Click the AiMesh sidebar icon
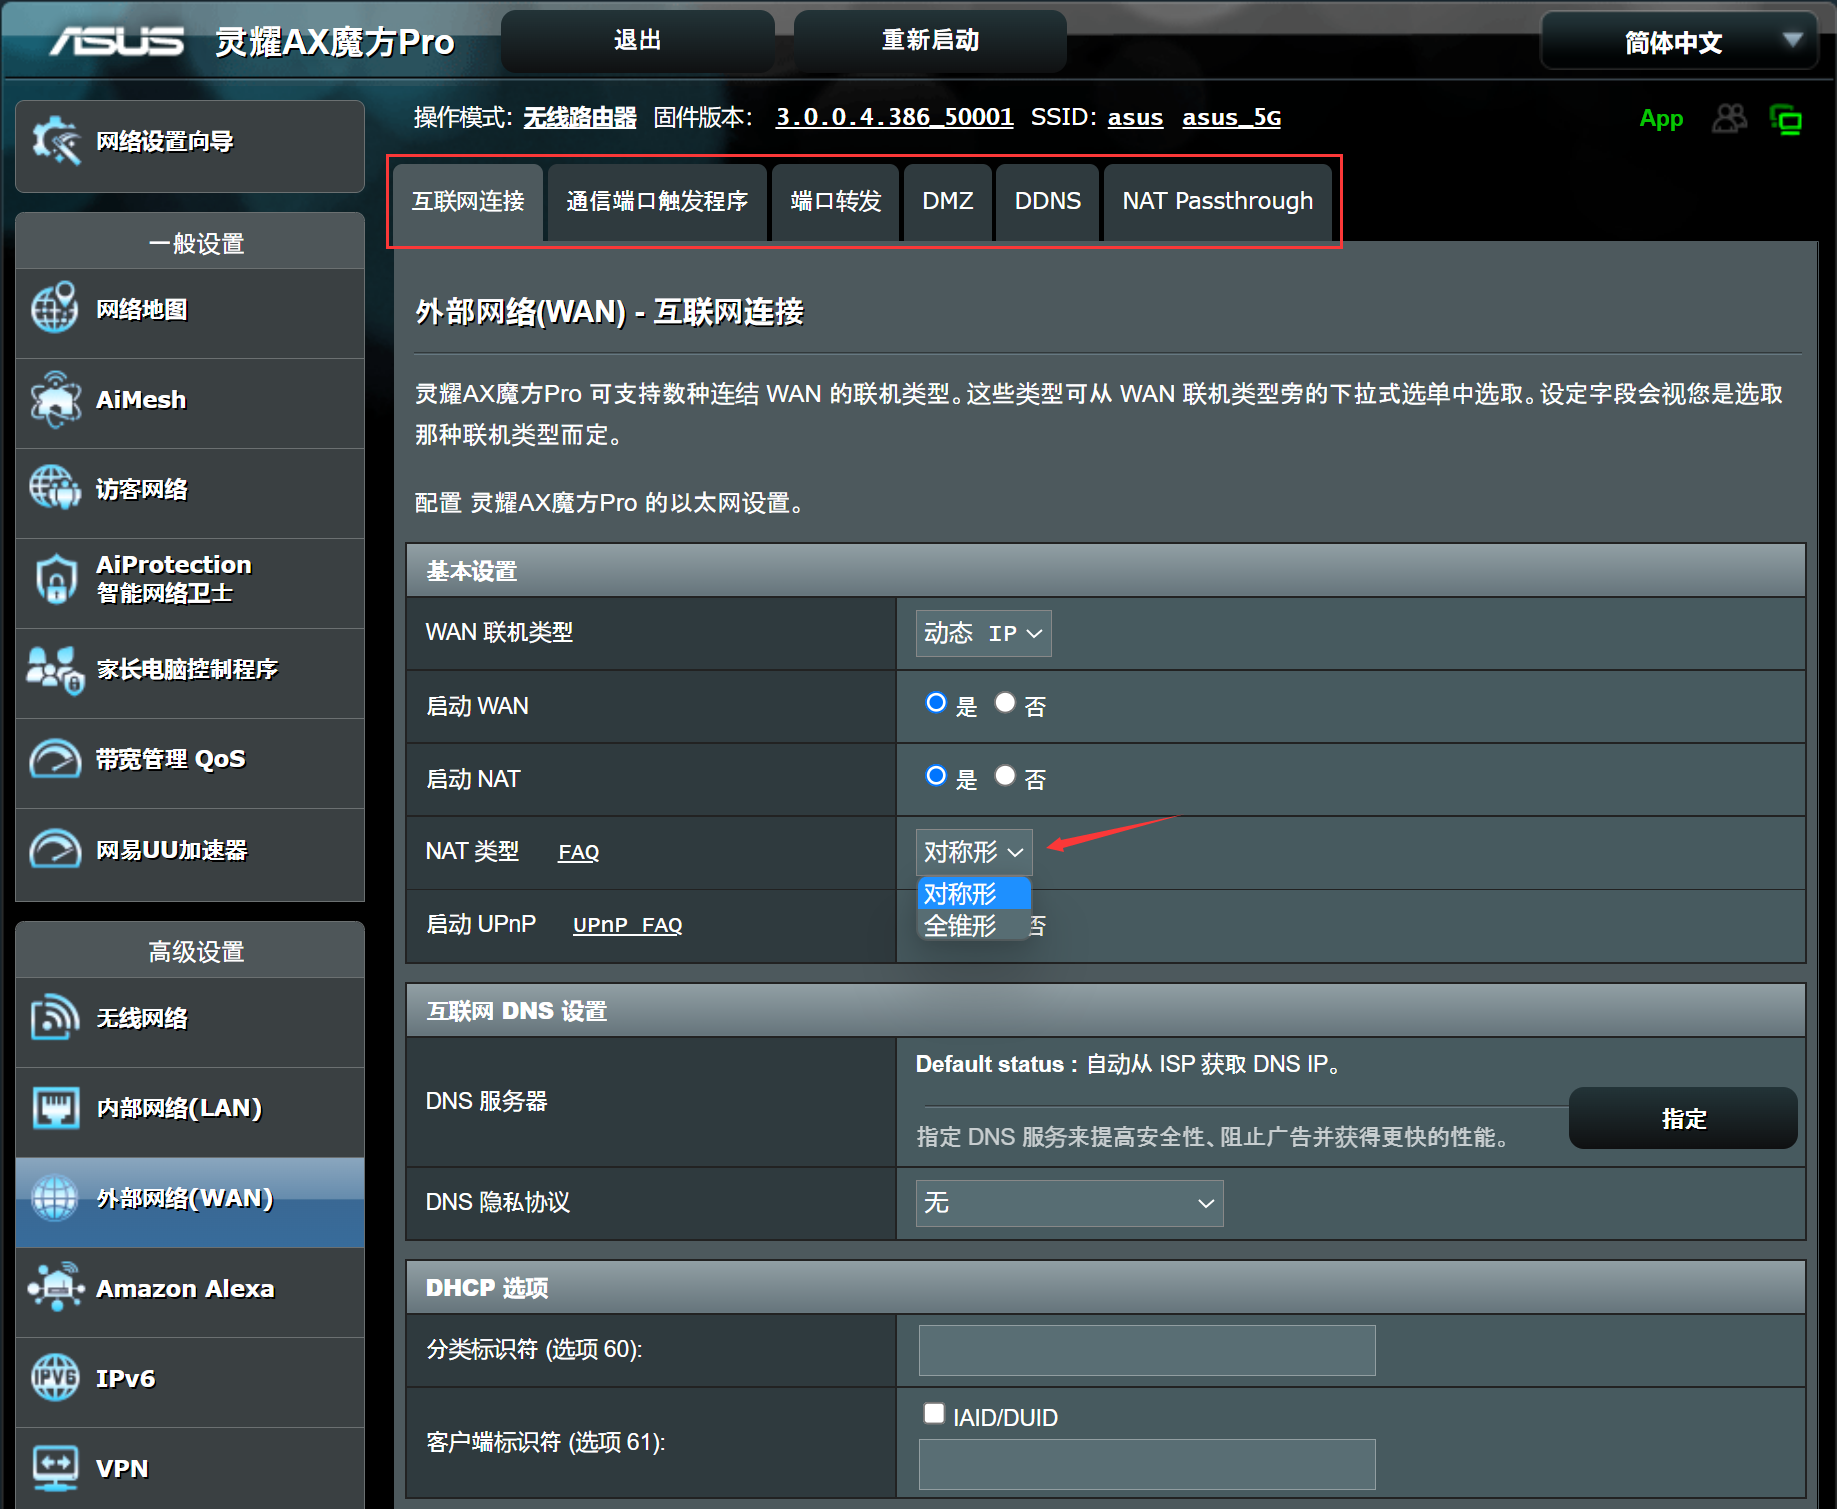 55,400
